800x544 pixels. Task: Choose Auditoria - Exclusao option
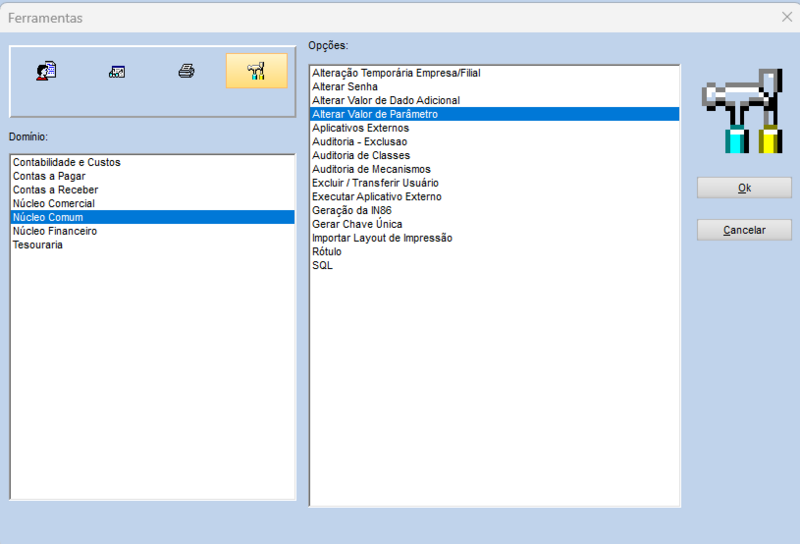tap(494, 142)
